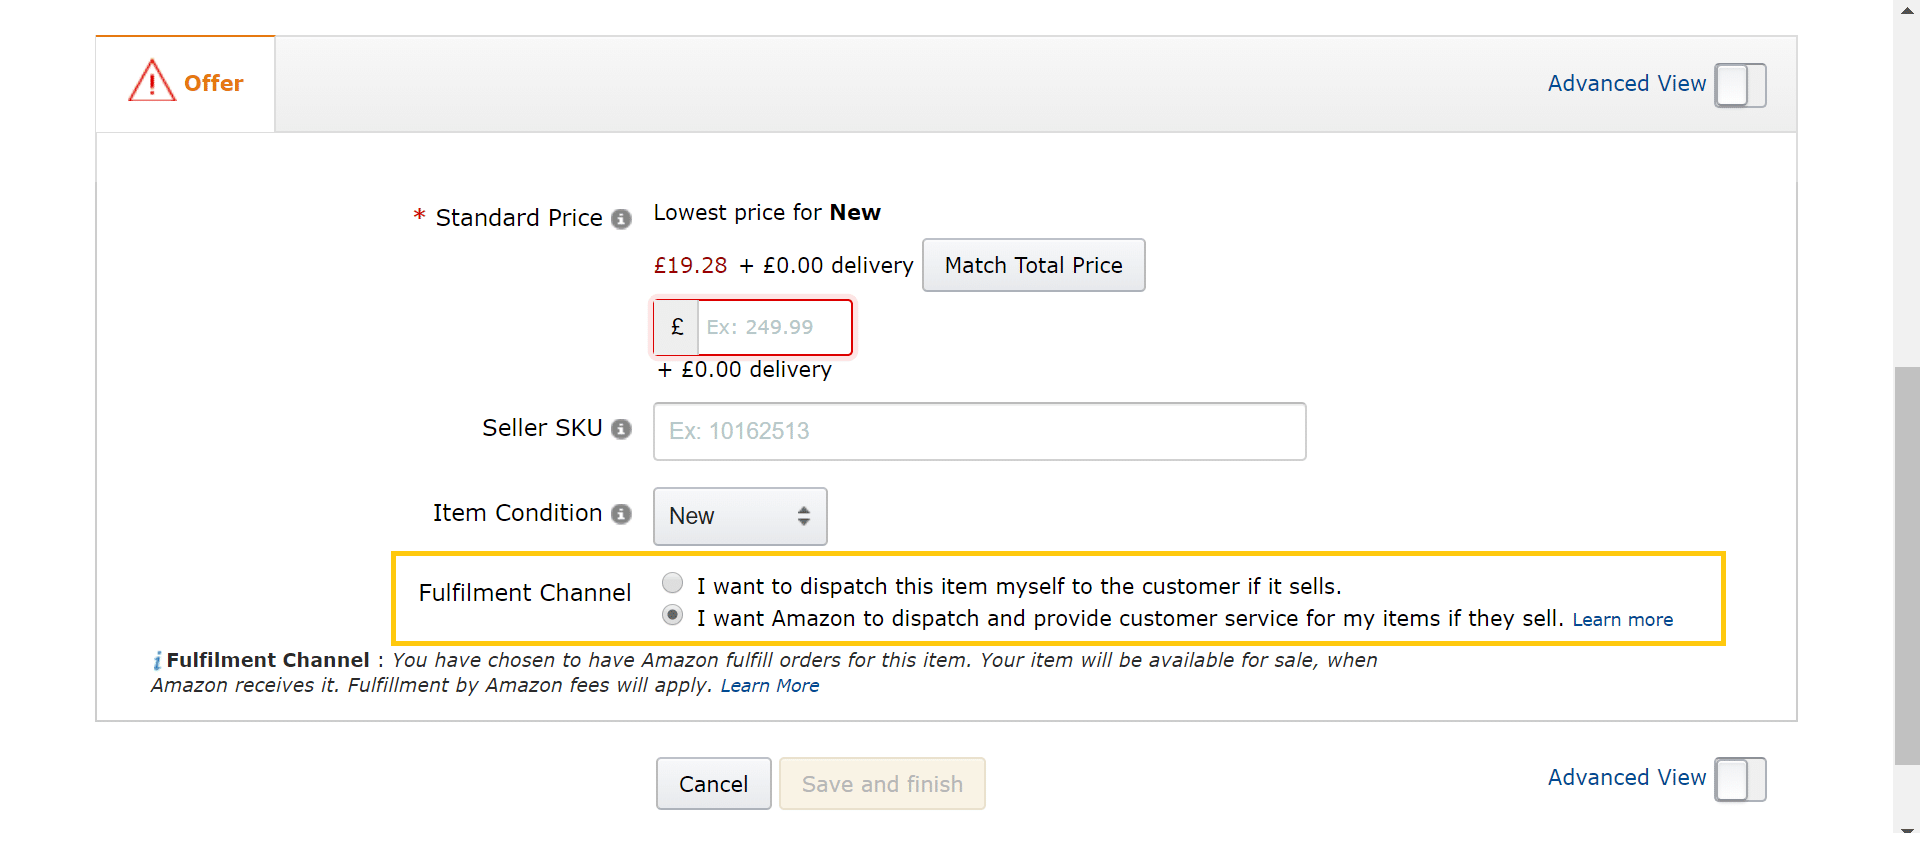Screen dimensions: 1920x856
Task: Click the Seller SKU input field
Action: click(980, 431)
